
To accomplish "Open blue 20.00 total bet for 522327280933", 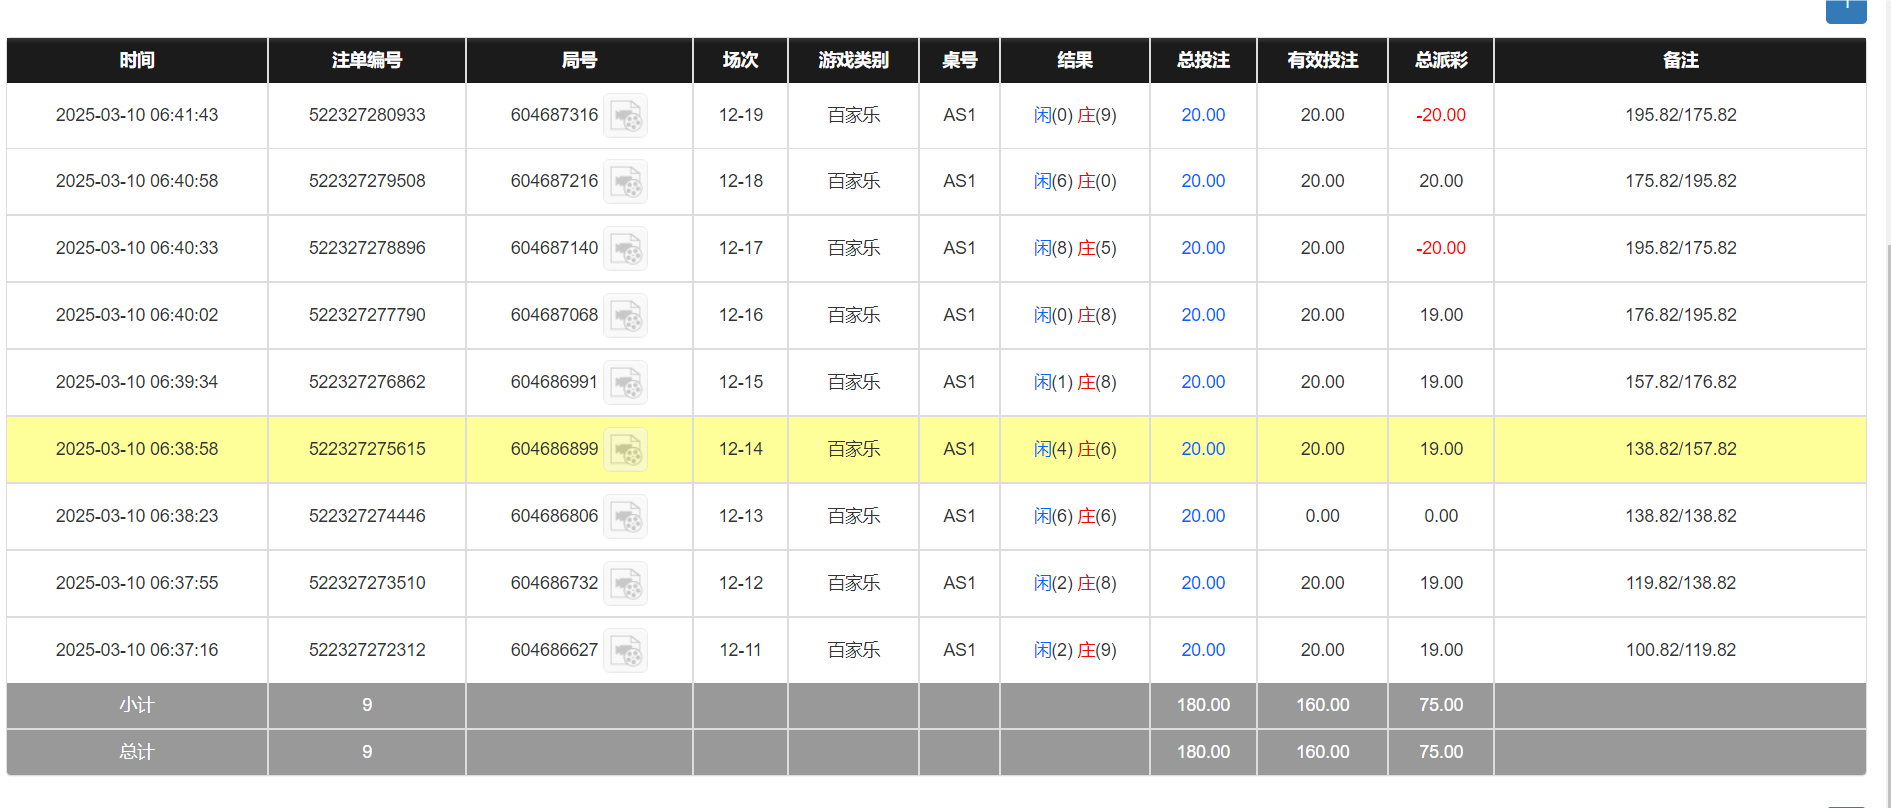I will pos(1203,115).
